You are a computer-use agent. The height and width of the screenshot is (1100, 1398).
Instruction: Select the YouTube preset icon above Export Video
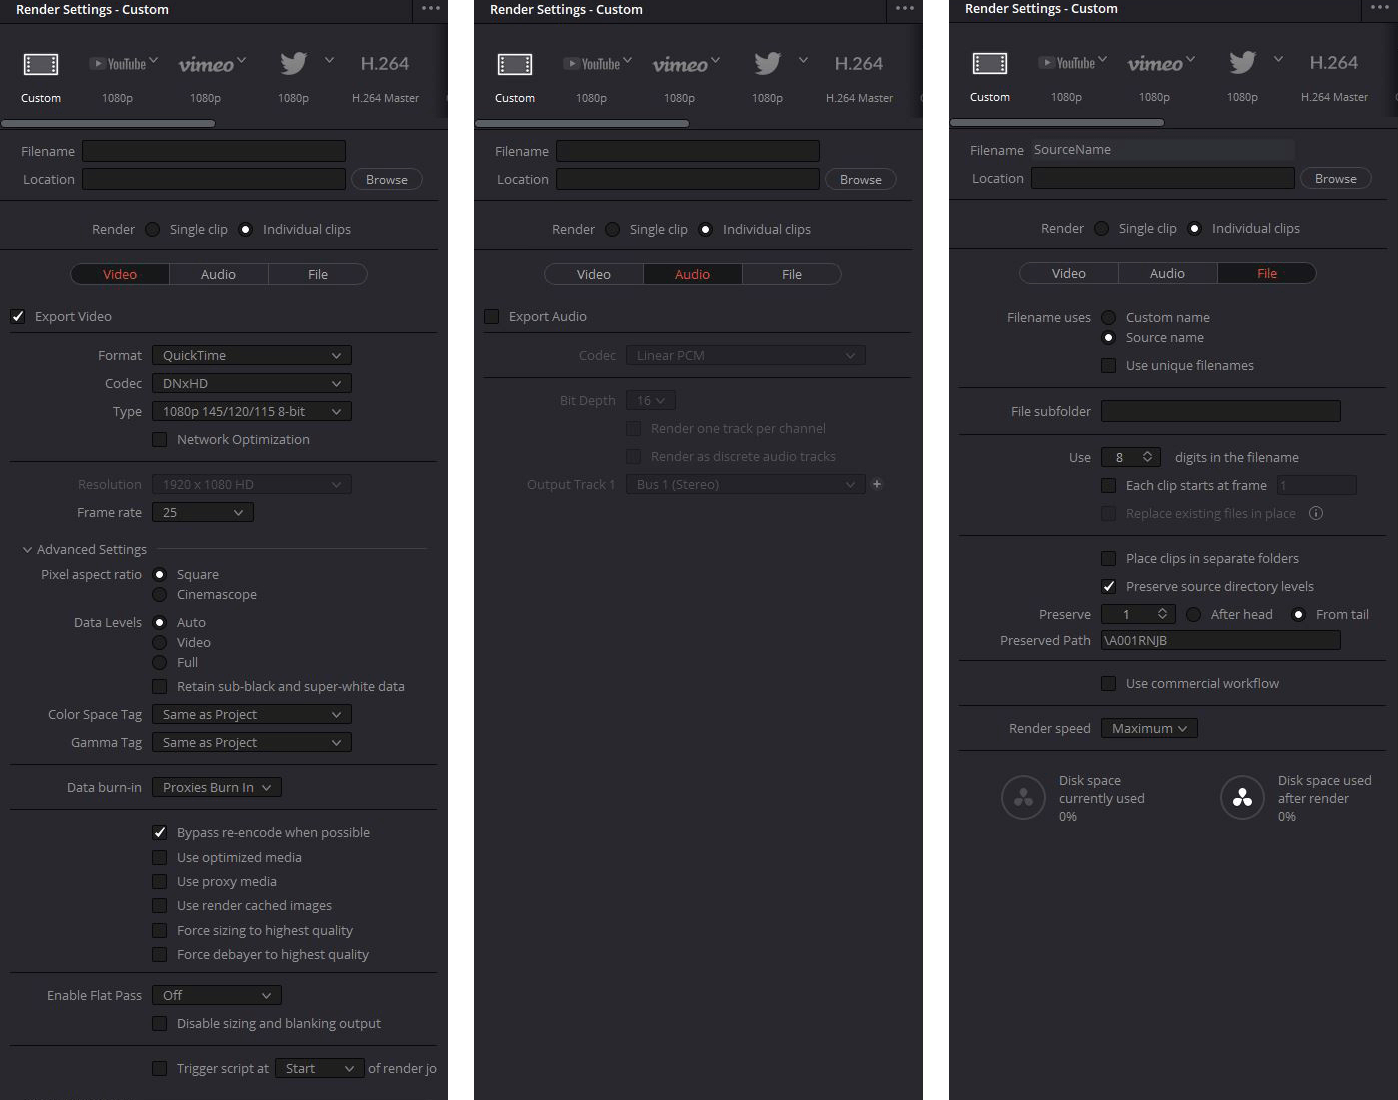(x=119, y=64)
